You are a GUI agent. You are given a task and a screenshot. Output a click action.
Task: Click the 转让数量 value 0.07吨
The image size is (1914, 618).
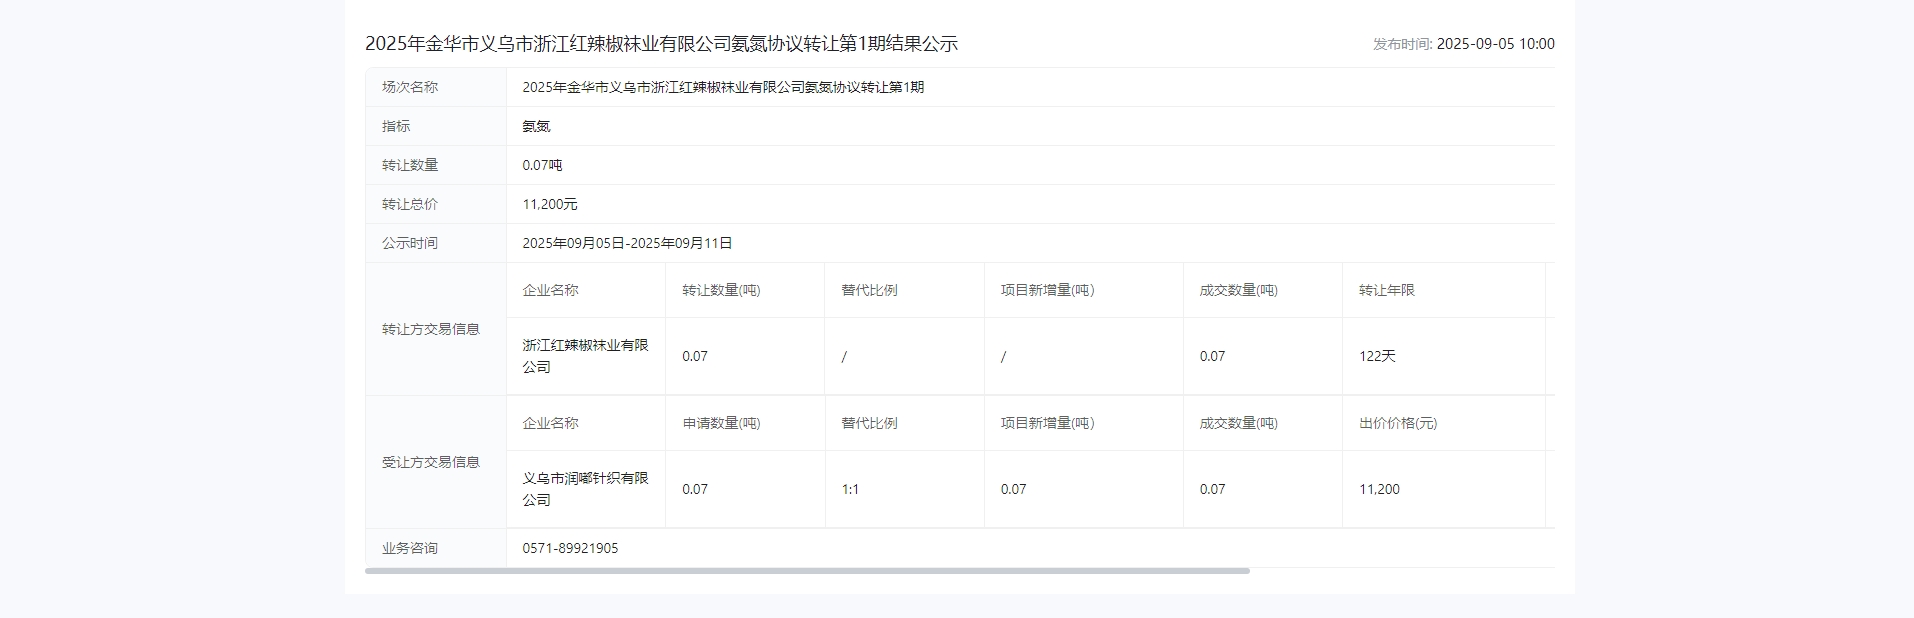pyautogui.click(x=542, y=165)
